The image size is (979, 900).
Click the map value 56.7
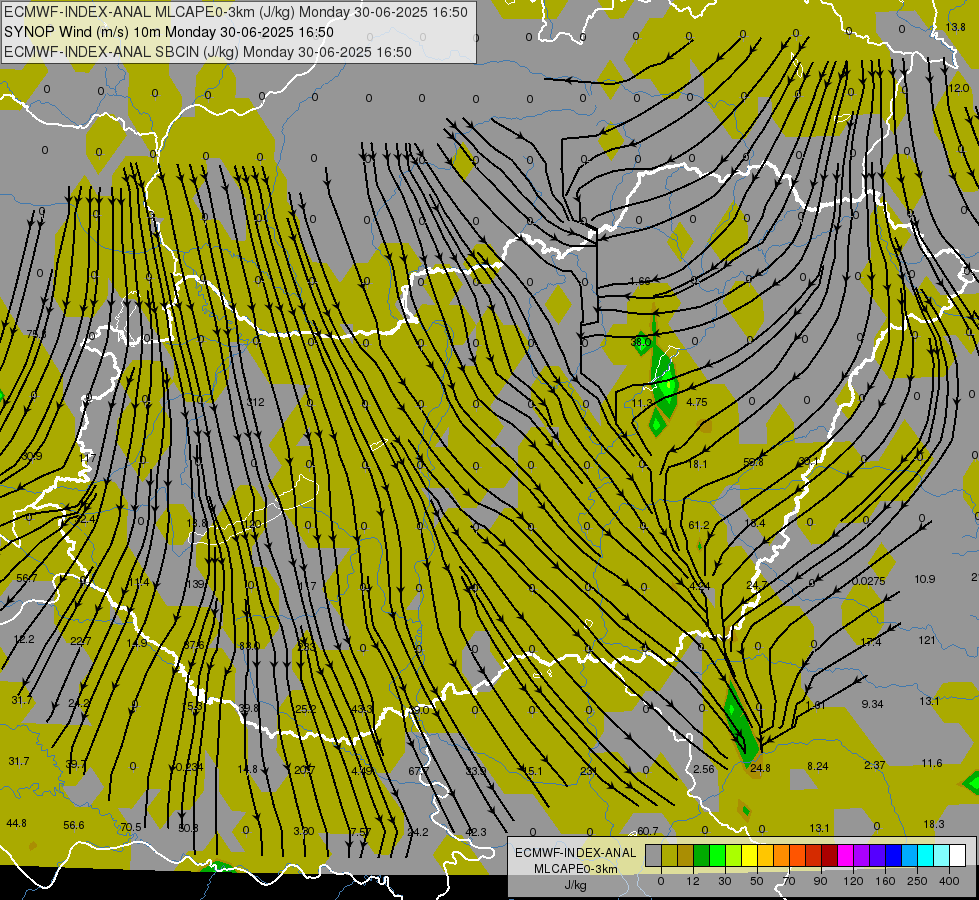tap(27, 578)
